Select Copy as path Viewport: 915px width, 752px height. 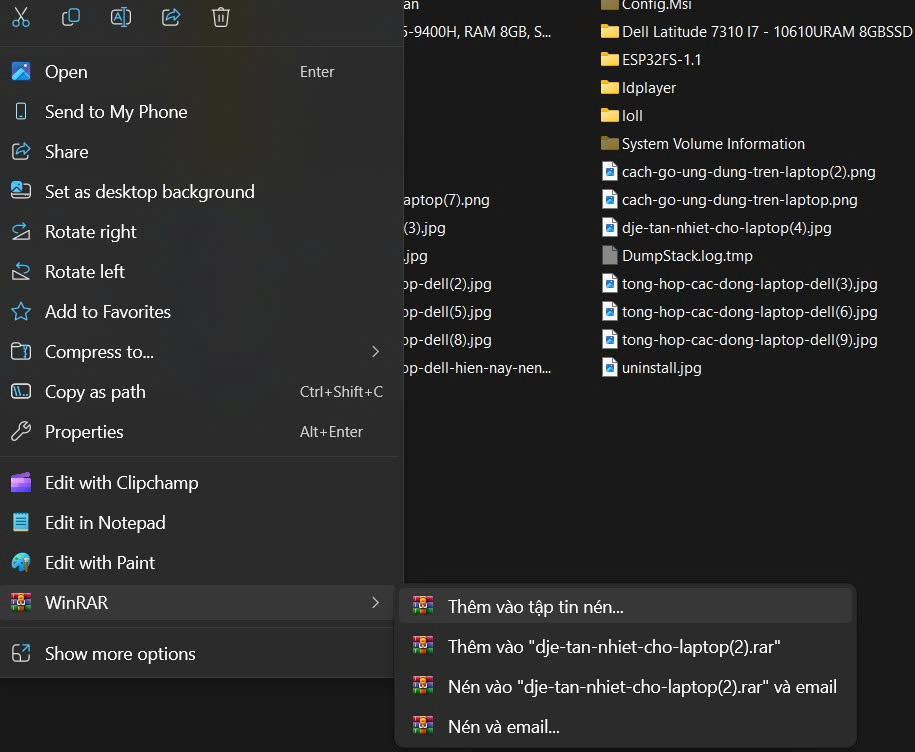[95, 392]
